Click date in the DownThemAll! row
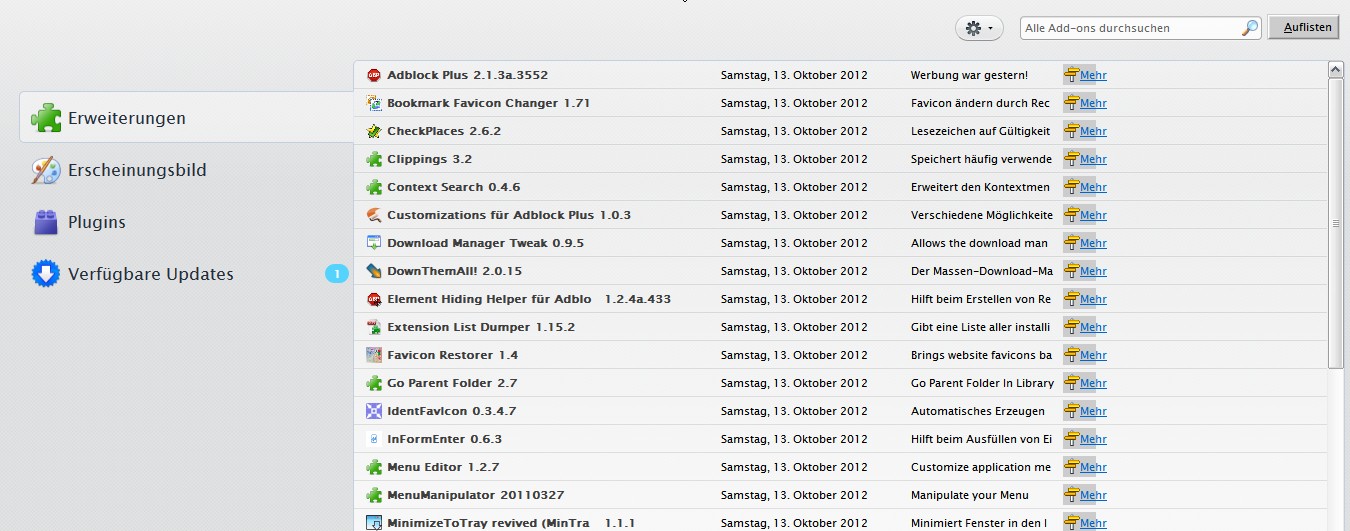Image resolution: width=1350 pixels, height=531 pixels. pyautogui.click(x=794, y=271)
